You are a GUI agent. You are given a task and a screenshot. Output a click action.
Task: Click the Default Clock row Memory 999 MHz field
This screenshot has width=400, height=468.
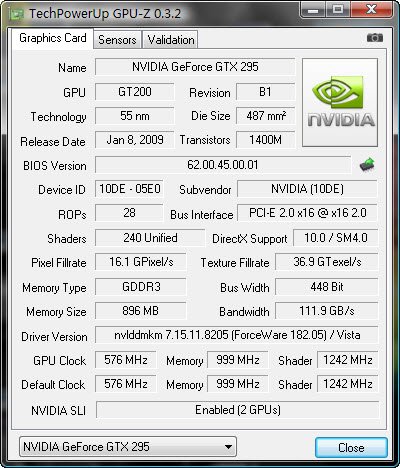[x=238, y=384]
